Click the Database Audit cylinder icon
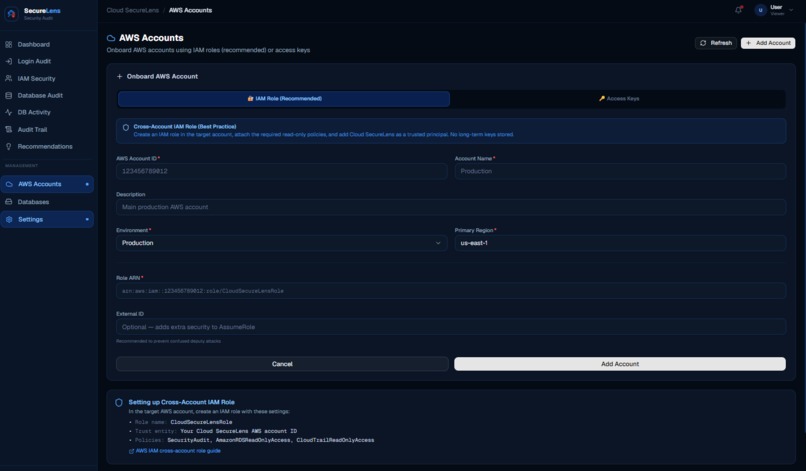This screenshot has width=806, height=471. 9,95
